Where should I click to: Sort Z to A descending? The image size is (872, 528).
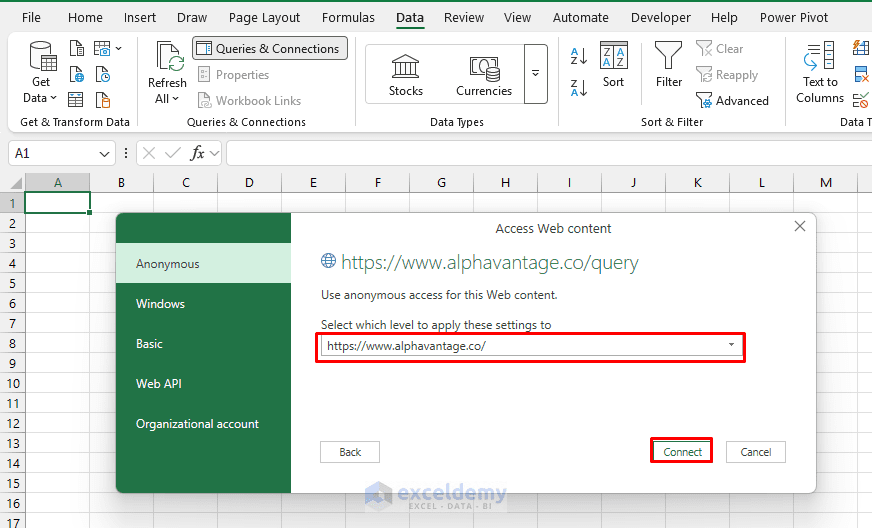[578, 88]
